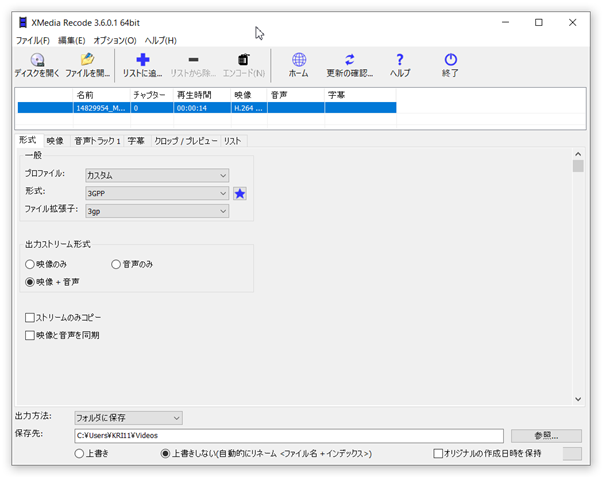Click the 映像 column header in file list
602x477 pixels.
coord(249,95)
